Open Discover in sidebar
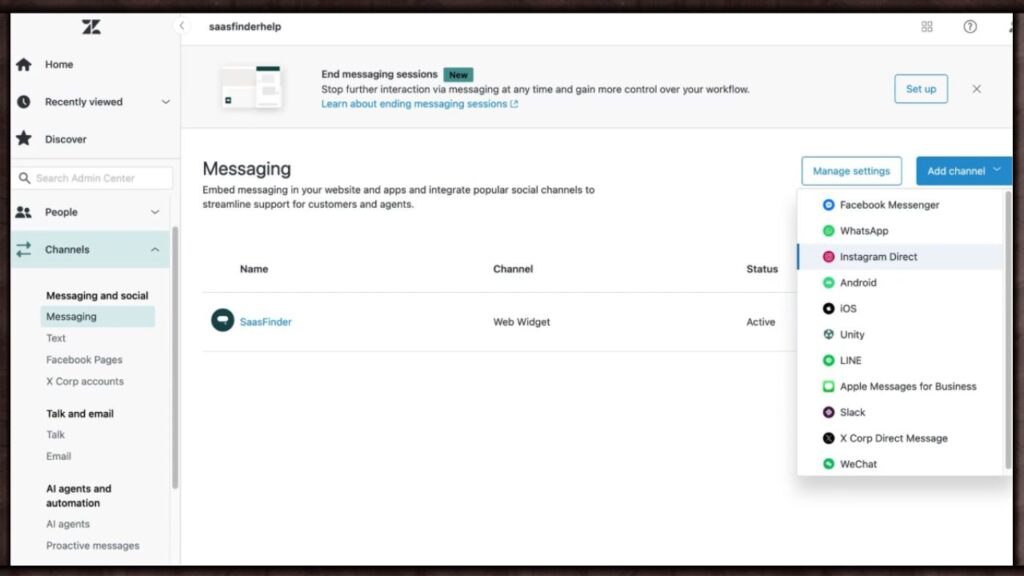Viewport: 1024px width, 576px height. coord(65,139)
